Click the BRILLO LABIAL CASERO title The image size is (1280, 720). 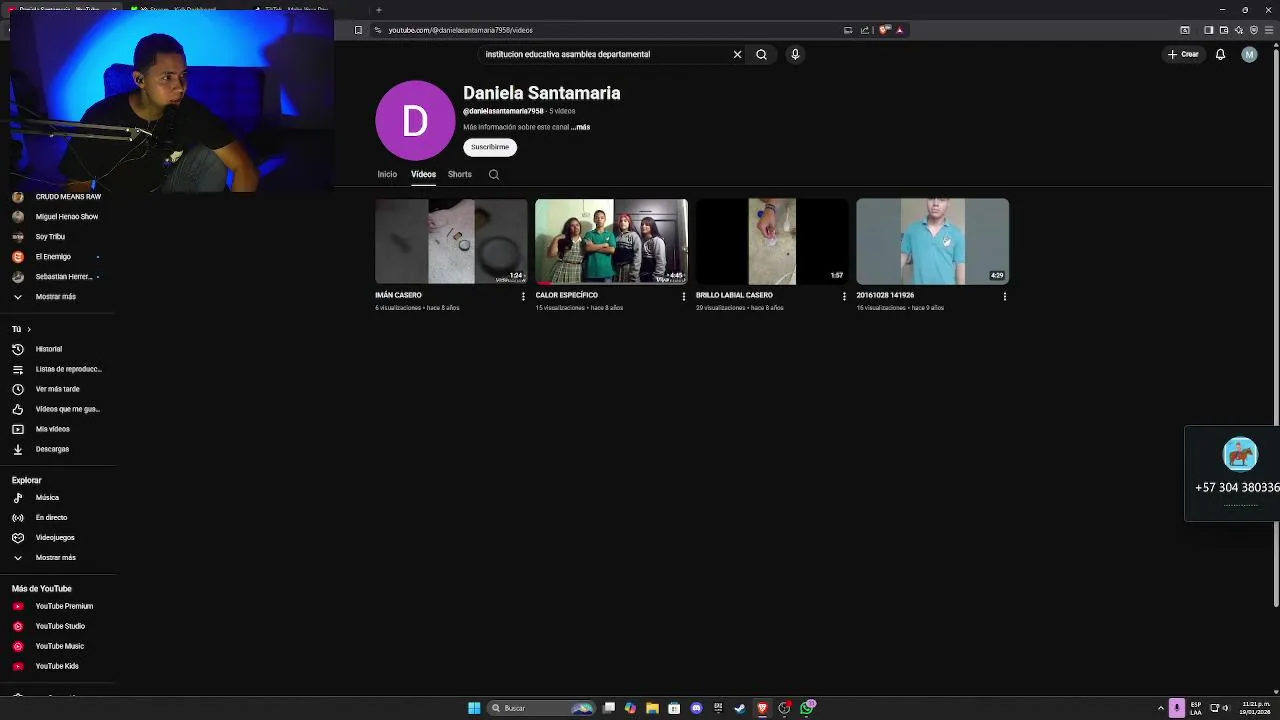(x=734, y=295)
